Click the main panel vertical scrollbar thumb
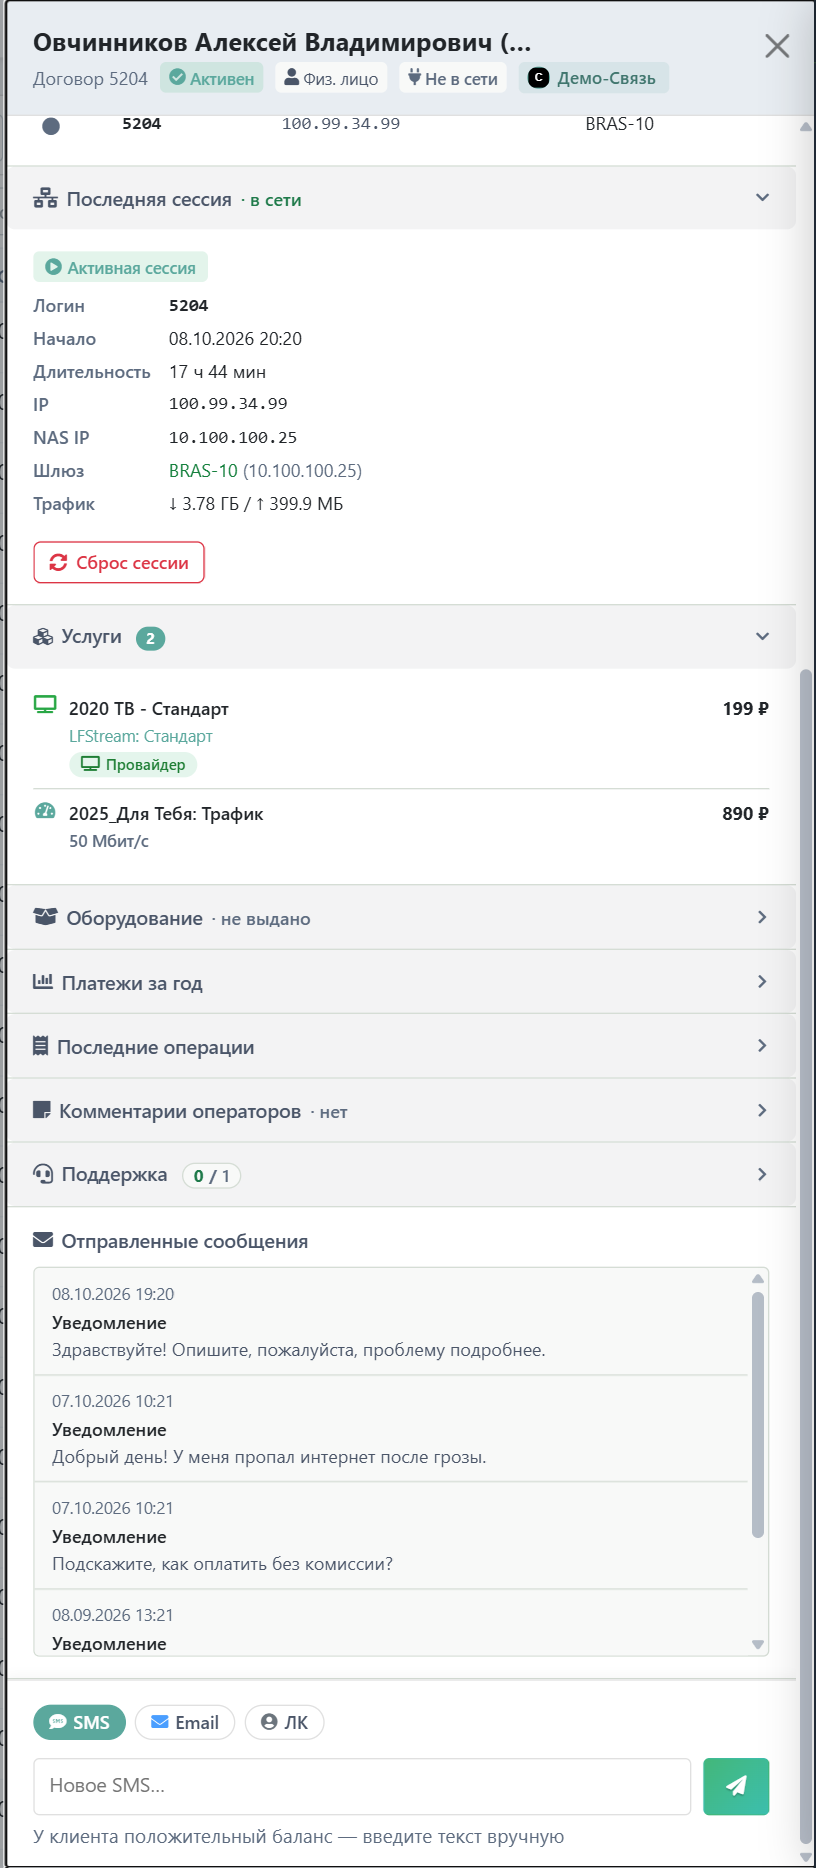This screenshot has width=816, height=1868. pyautogui.click(x=806, y=1258)
